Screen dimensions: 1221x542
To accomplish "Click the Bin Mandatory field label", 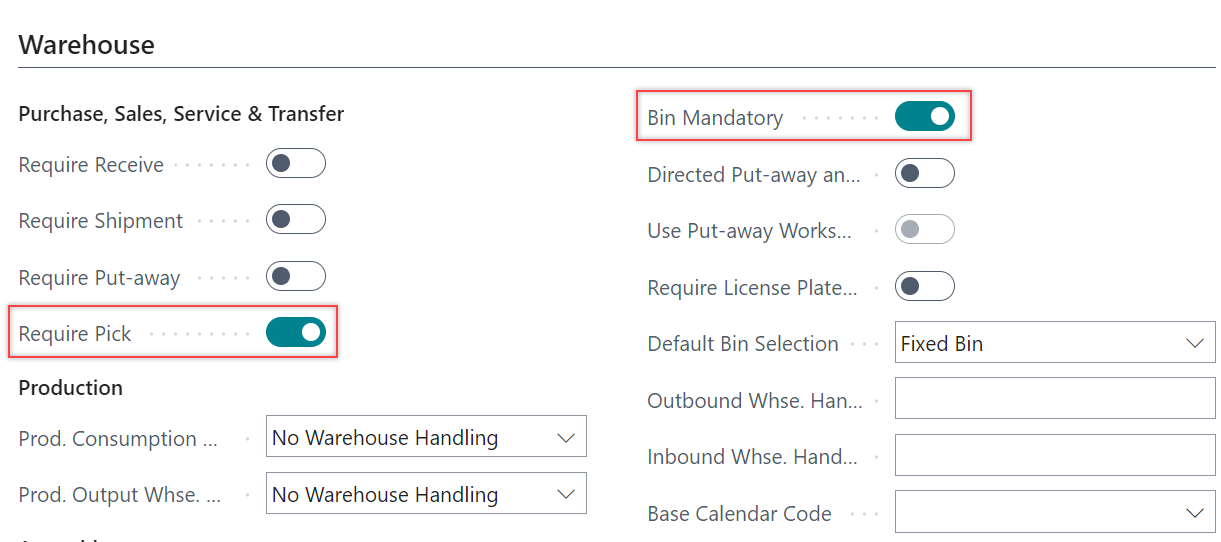I will point(715,118).
